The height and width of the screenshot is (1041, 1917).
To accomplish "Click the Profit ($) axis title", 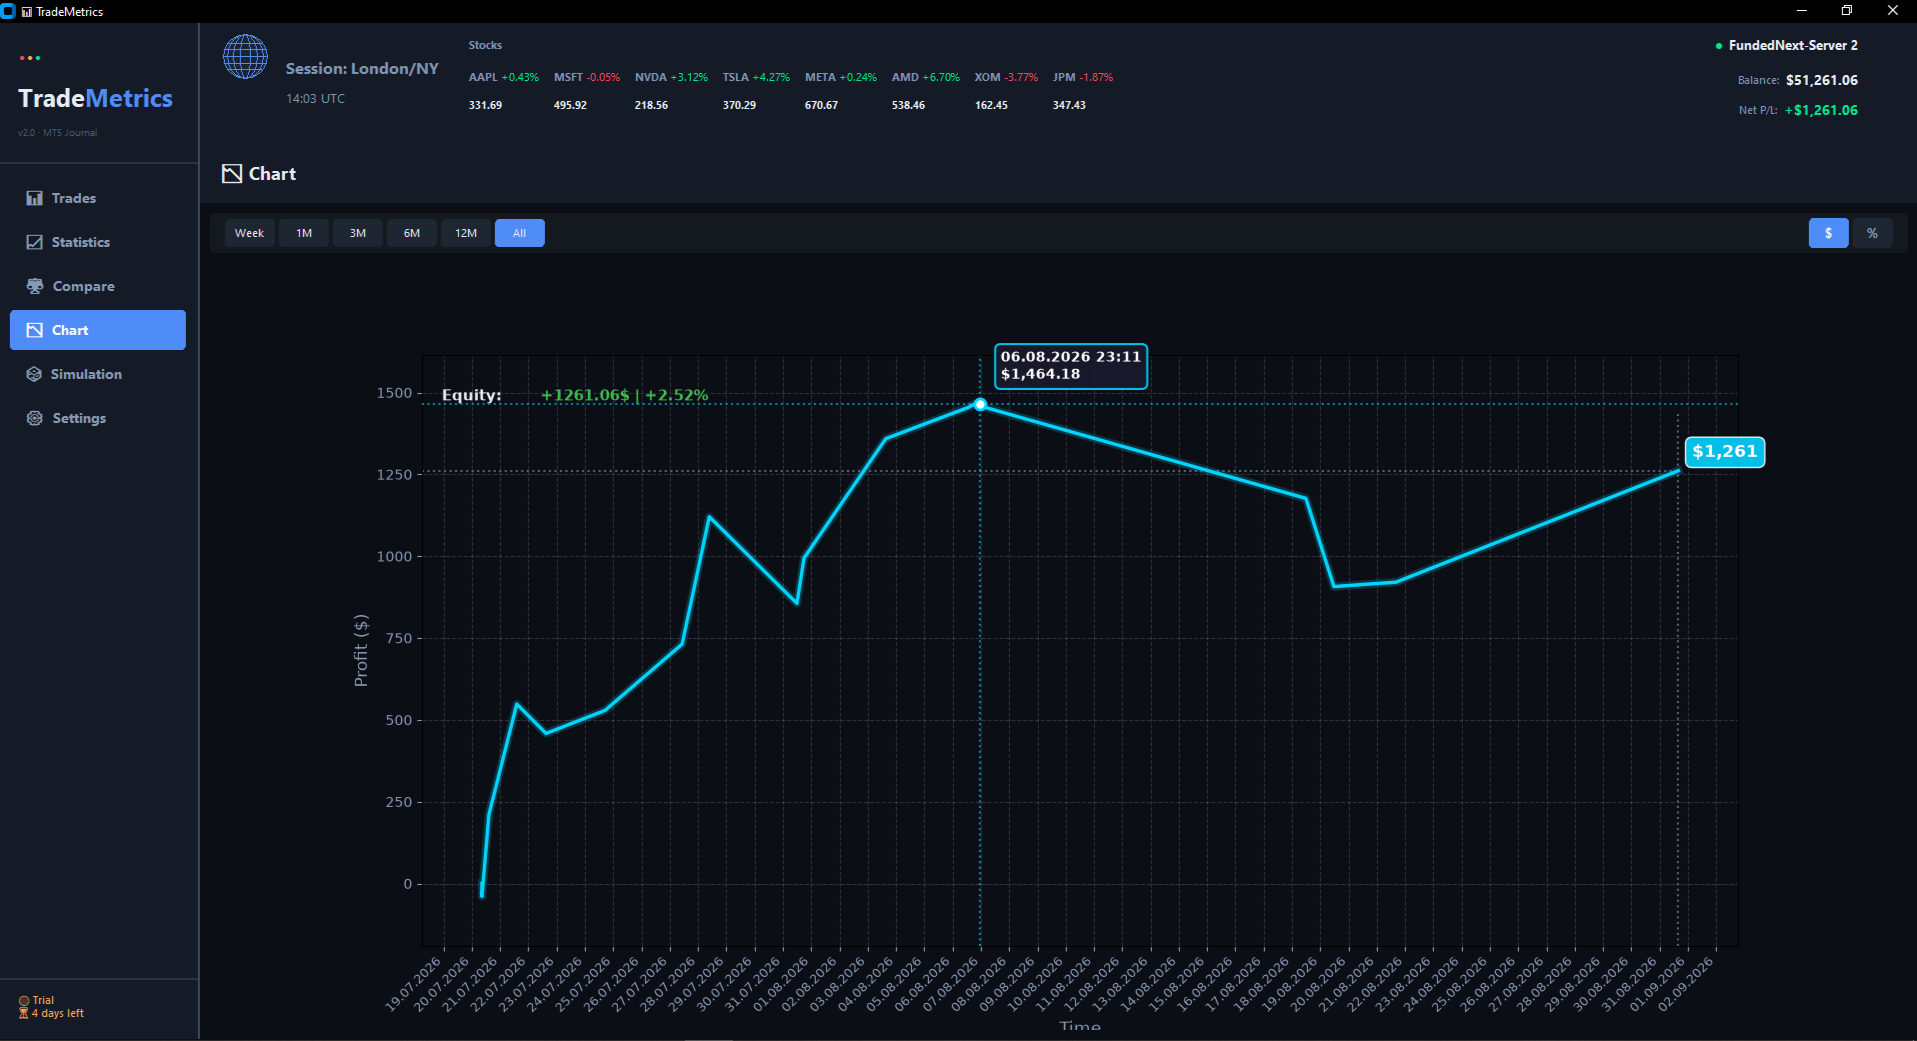I will (361, 650).
